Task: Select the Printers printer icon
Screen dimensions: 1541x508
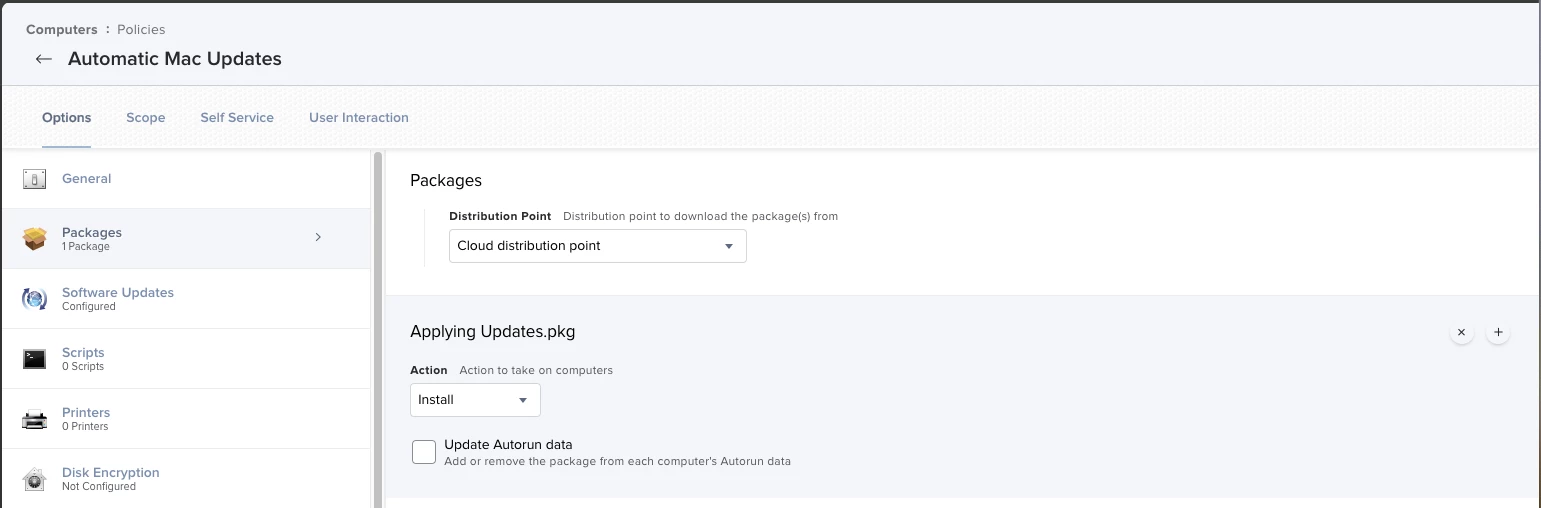Action: [35, 419]
